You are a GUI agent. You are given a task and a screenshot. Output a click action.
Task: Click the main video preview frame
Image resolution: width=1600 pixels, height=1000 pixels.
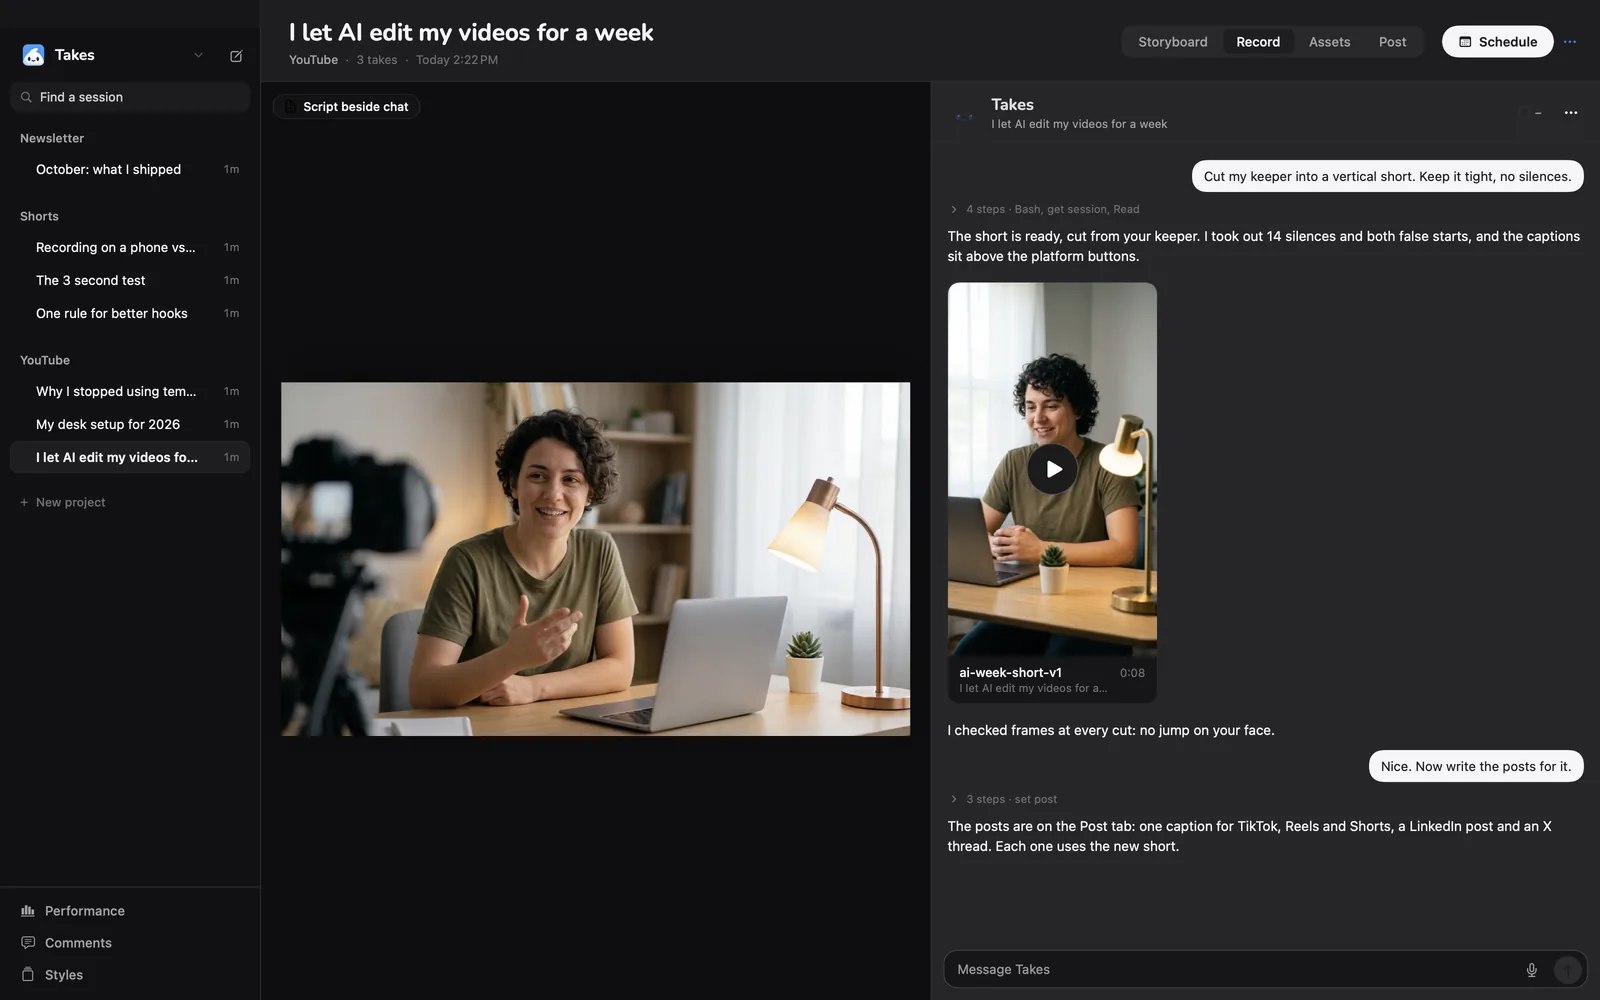(595, 559)
